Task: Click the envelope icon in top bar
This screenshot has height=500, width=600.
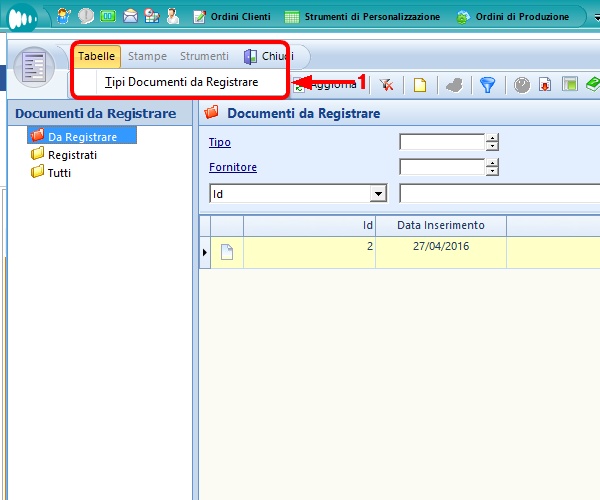Action: pos(130,17)
